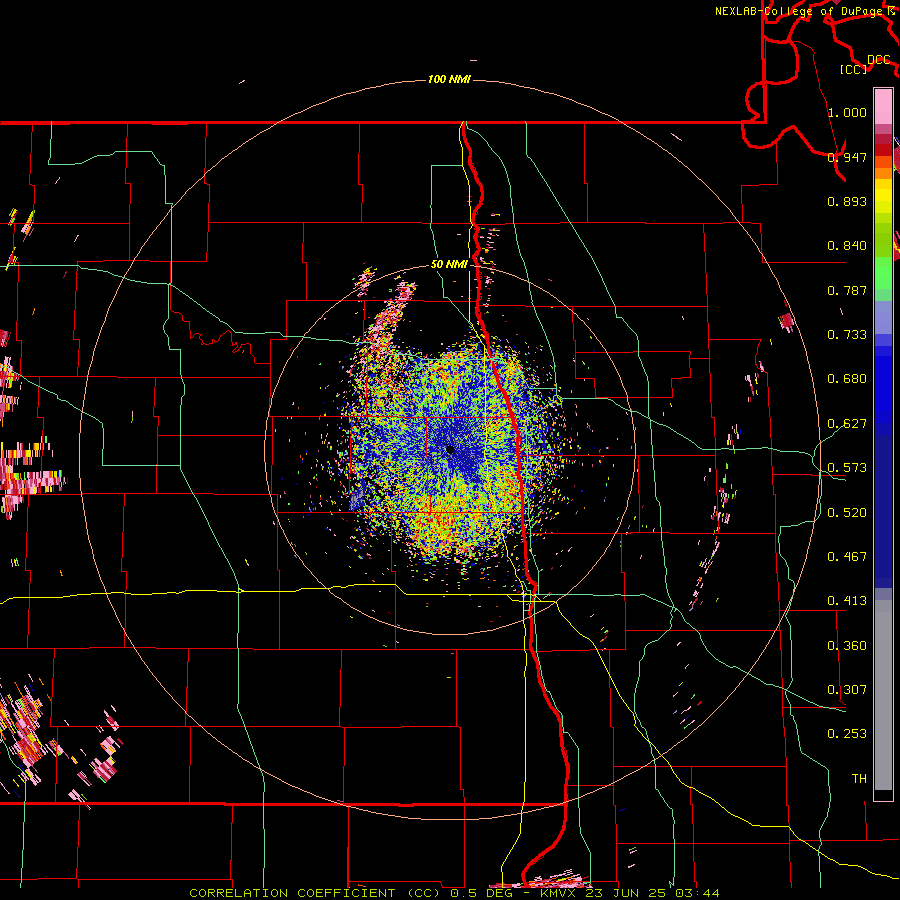Click the [CC] label above the color scale
The image size is (900, 900).
854,69
